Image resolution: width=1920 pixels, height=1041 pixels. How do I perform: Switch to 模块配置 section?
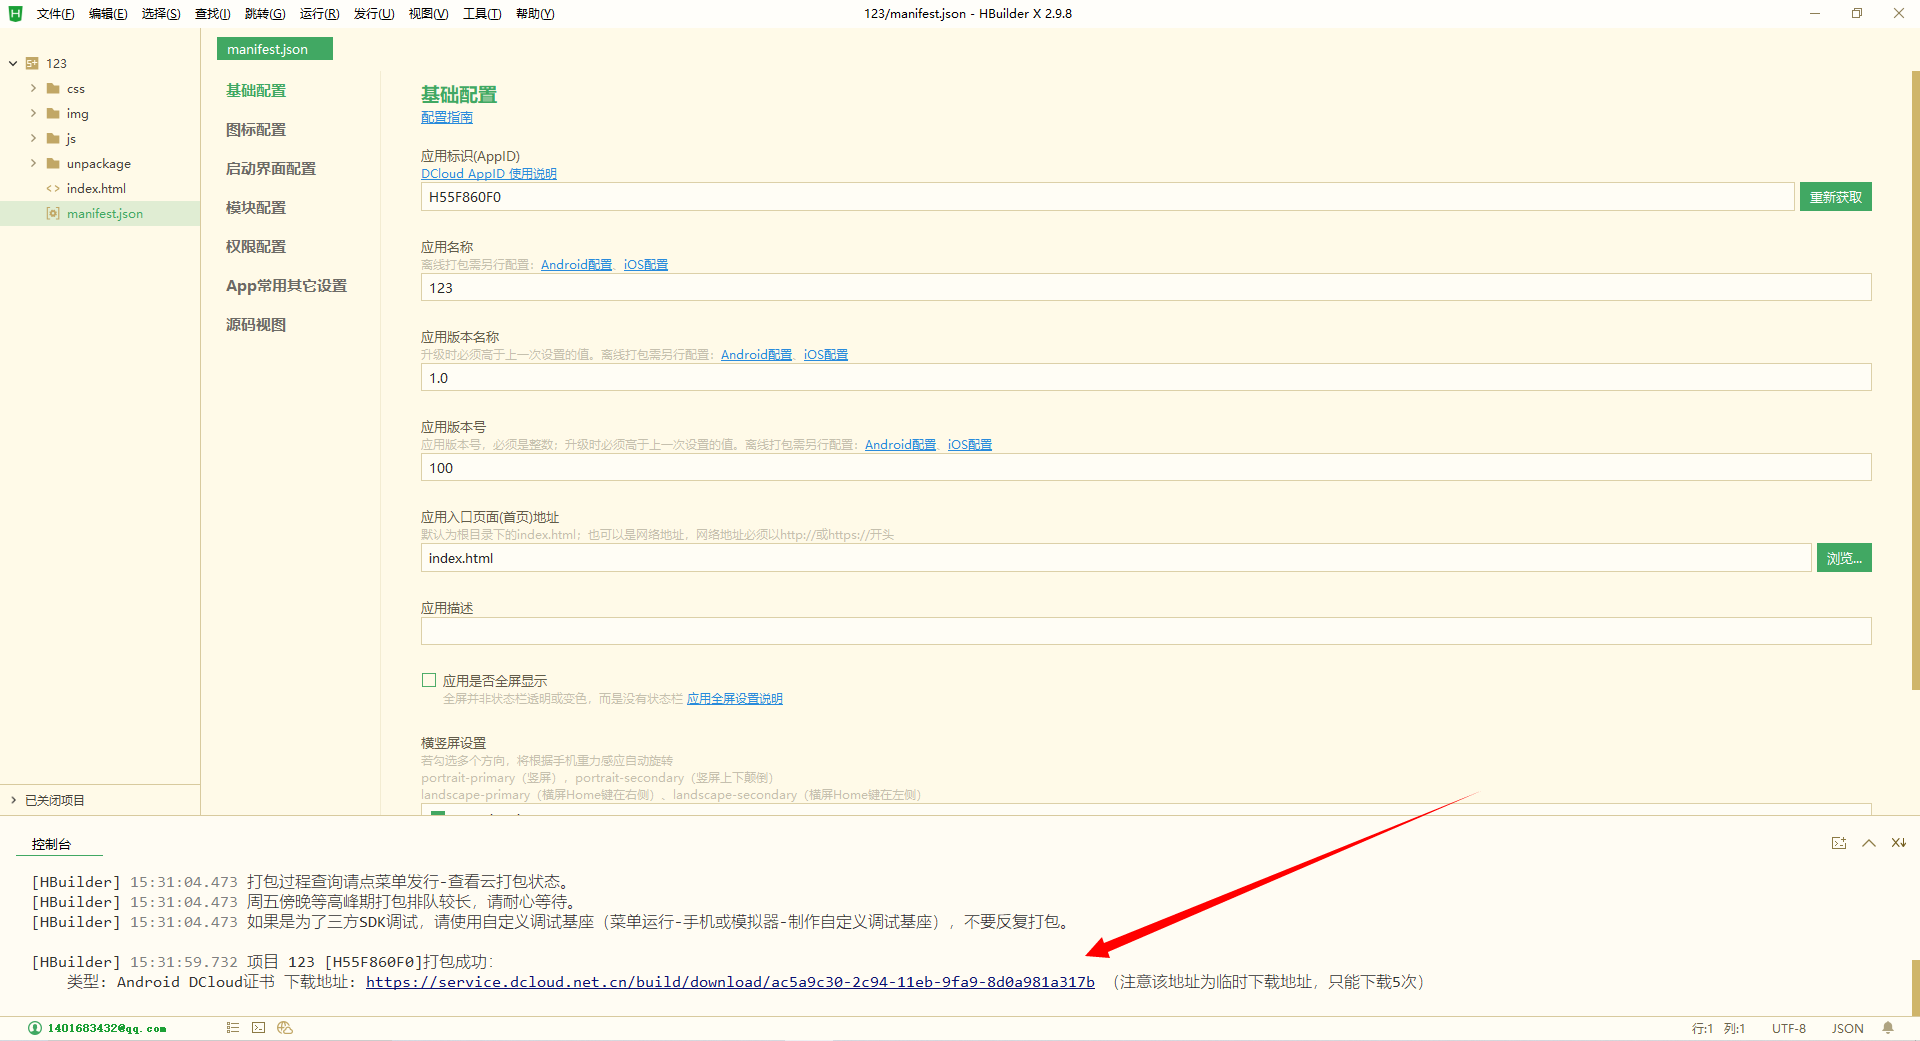point(256,208)
